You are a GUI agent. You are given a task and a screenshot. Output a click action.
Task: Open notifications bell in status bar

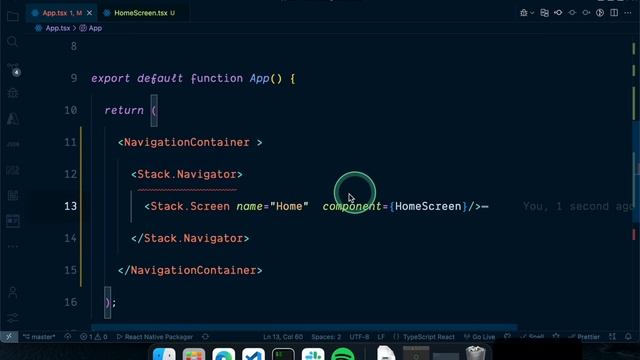tap(628, 337)
